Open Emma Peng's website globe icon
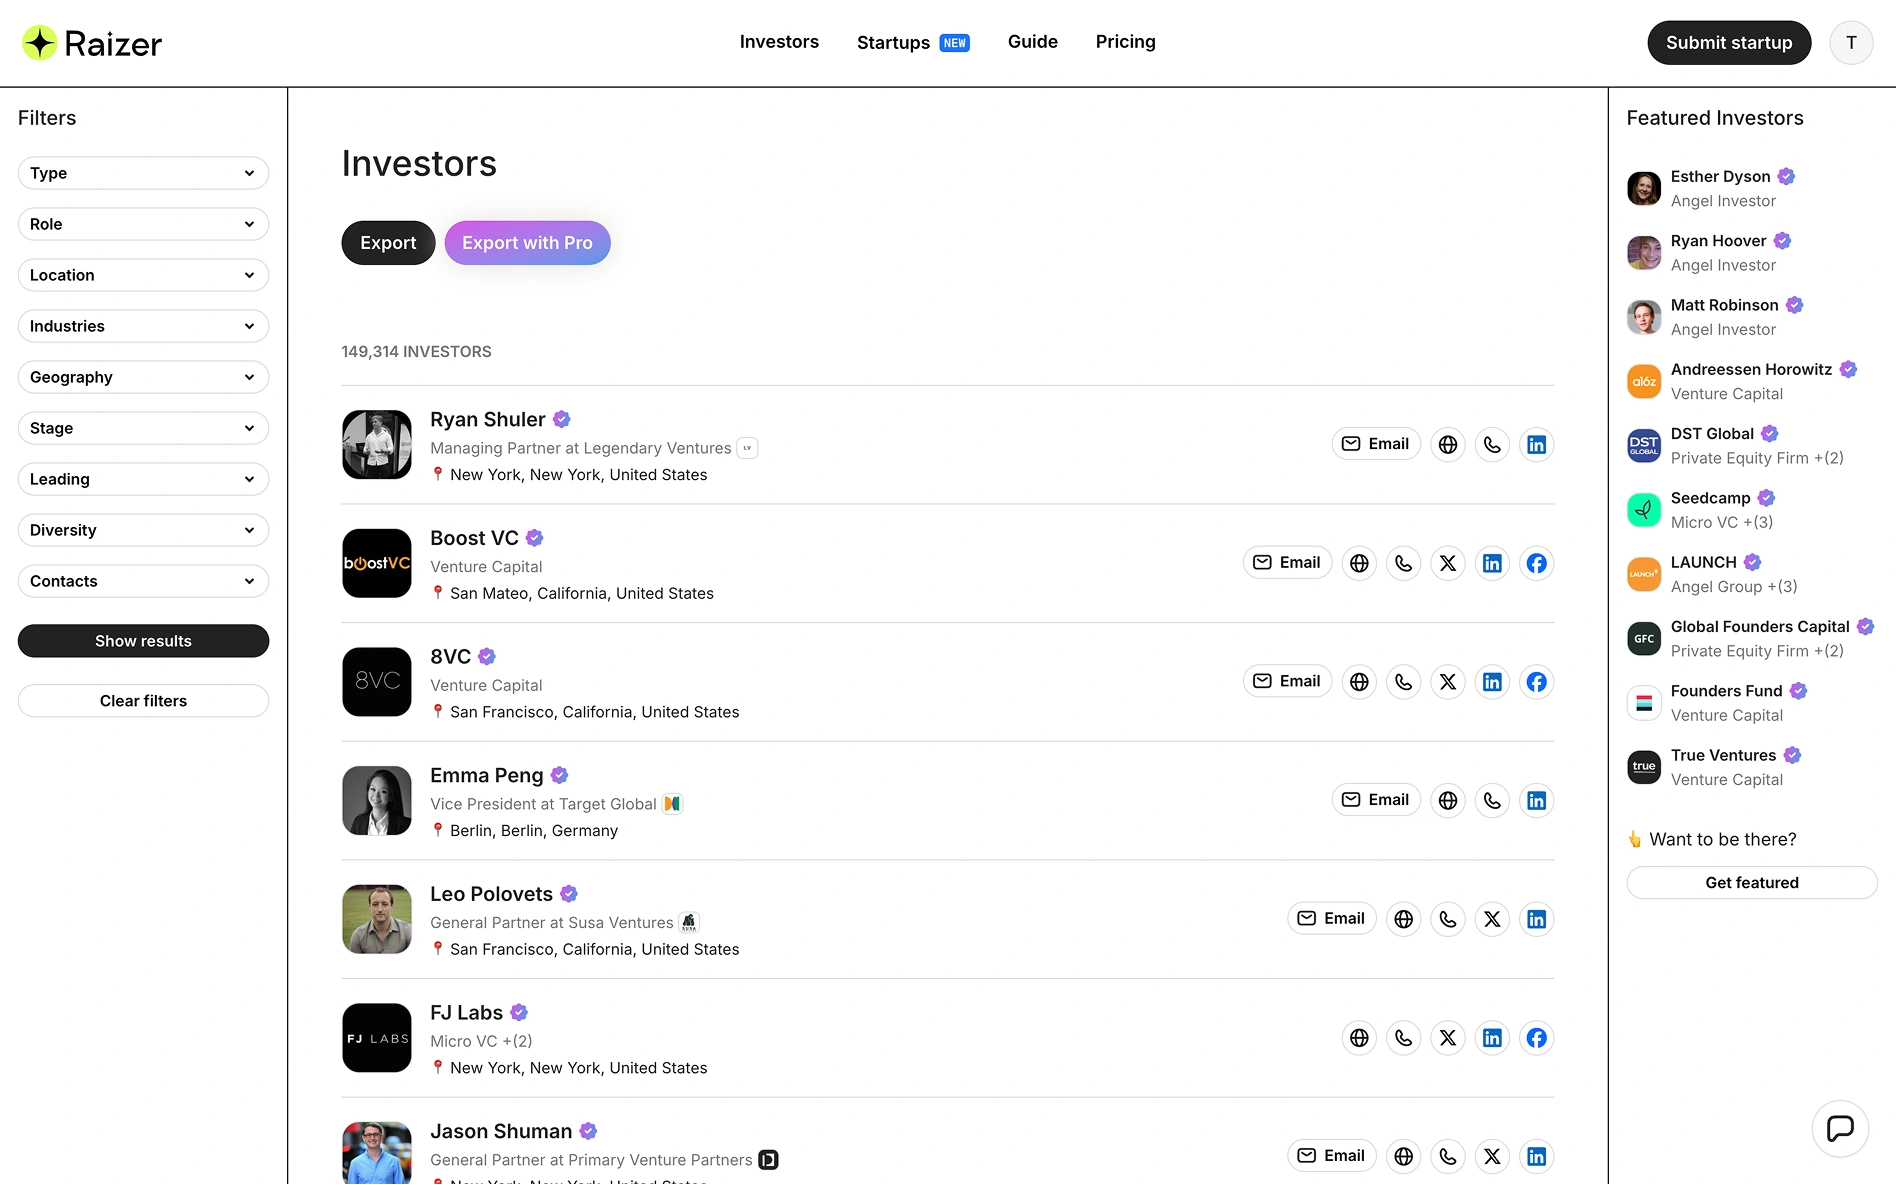The image size is (1896, 1185). click(x=1447, y=800)
